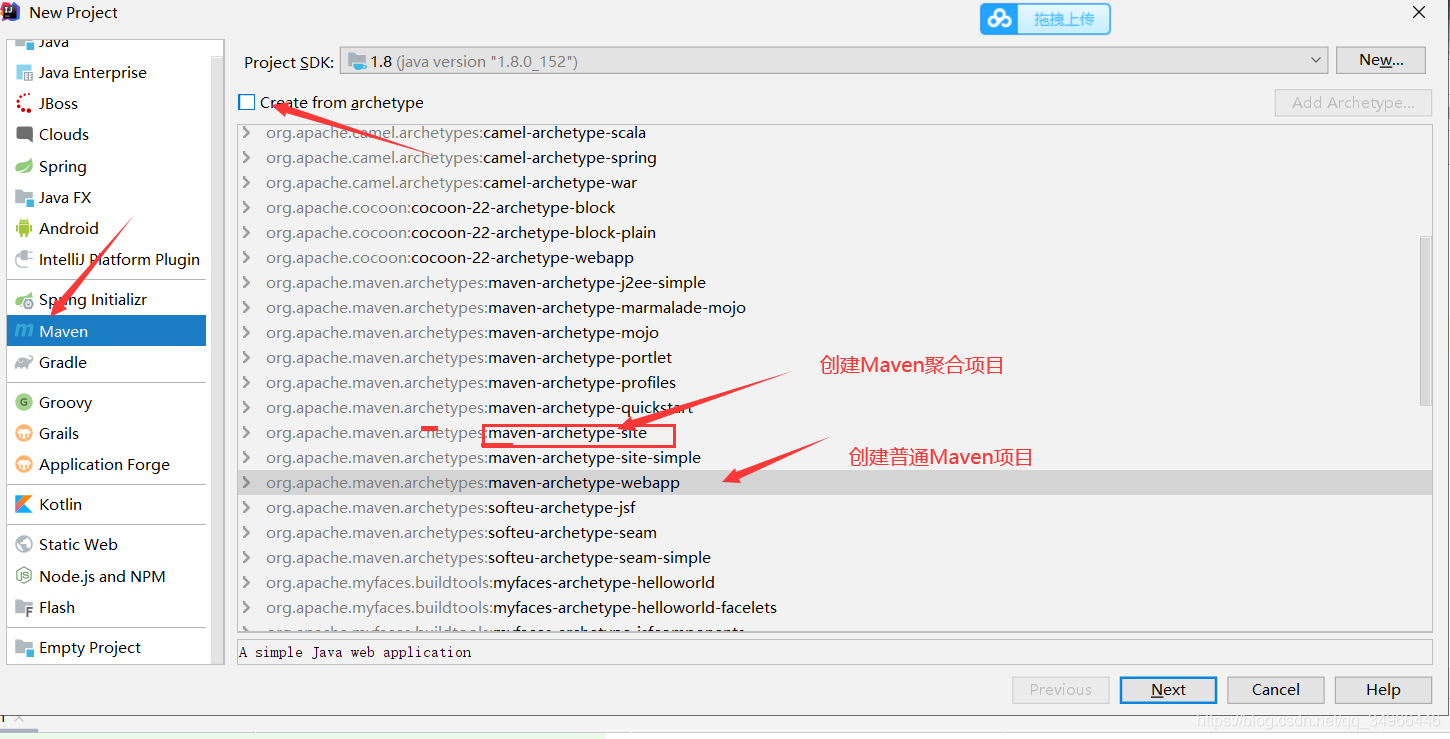Open the Help button

point(1383,690)
